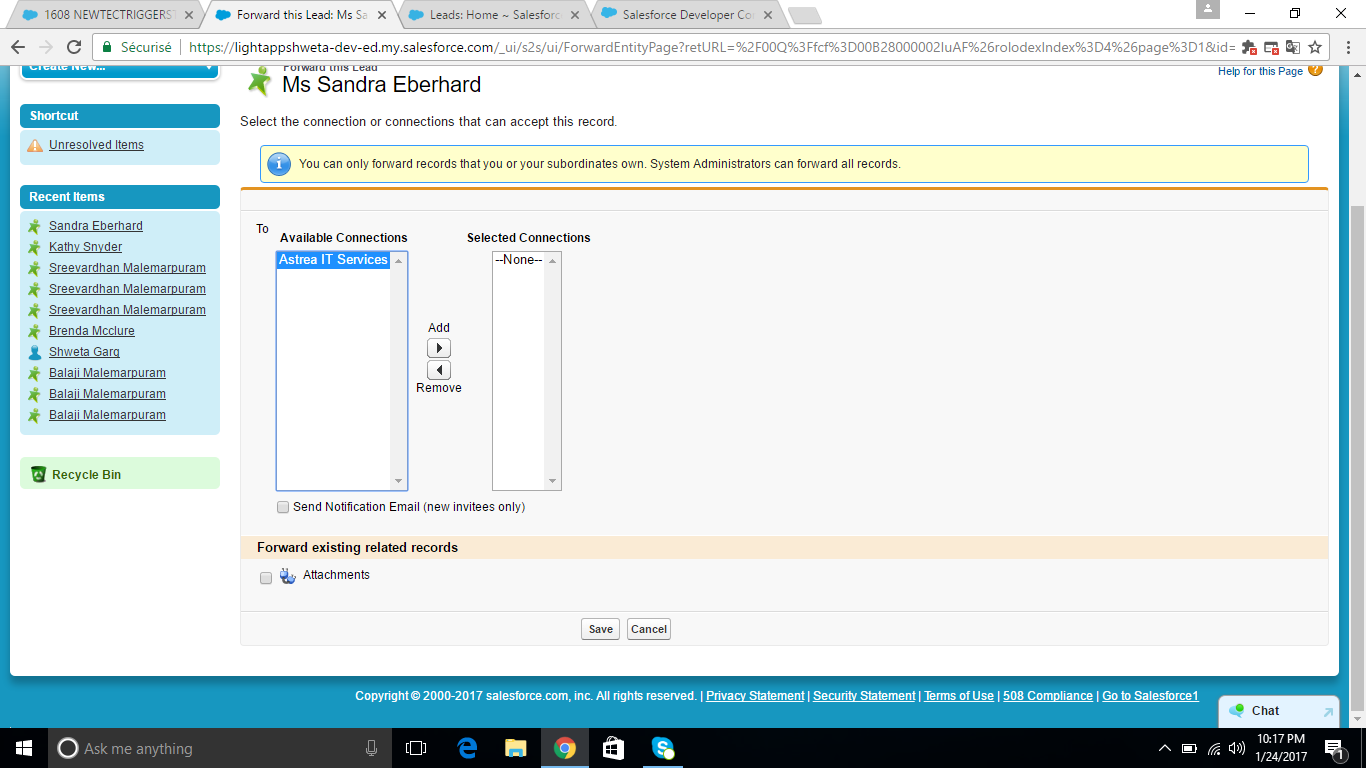Click the Add right-arrow button
Image resolution: width=1366 pixels, height=768 pixels.
[x=439, y=348]
